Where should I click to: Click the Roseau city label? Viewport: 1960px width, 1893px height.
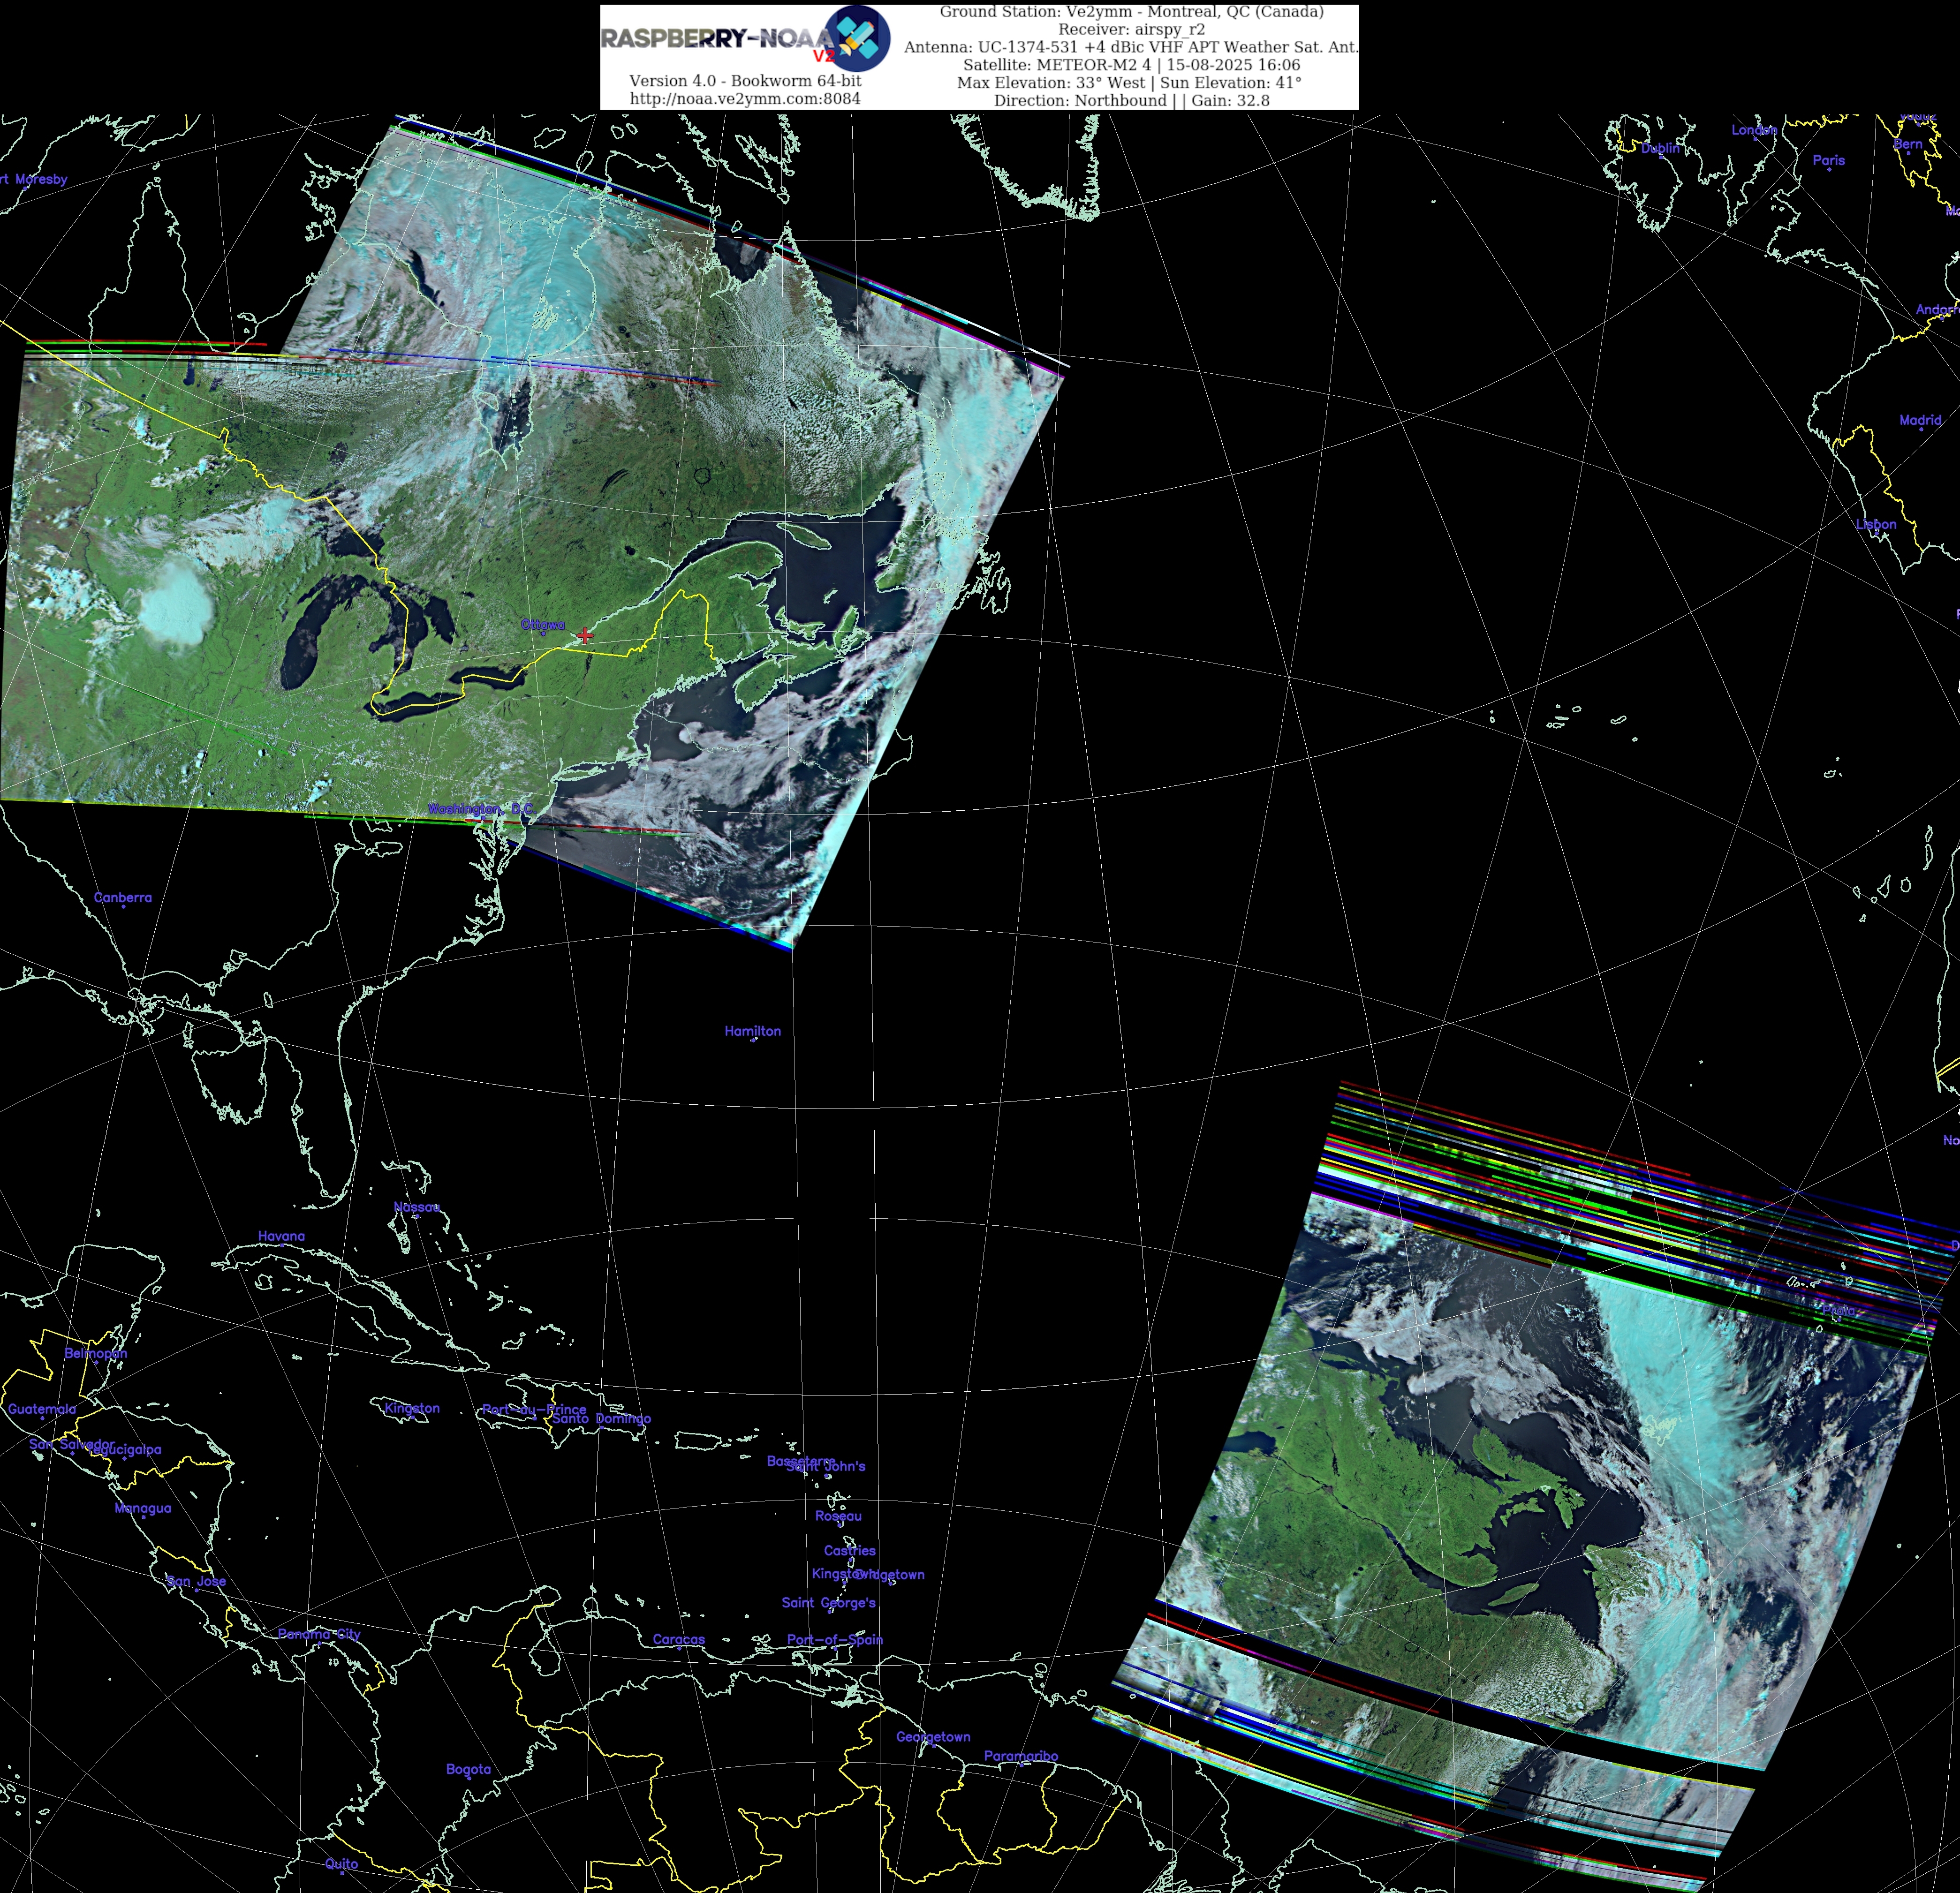tap(838, 1516)
